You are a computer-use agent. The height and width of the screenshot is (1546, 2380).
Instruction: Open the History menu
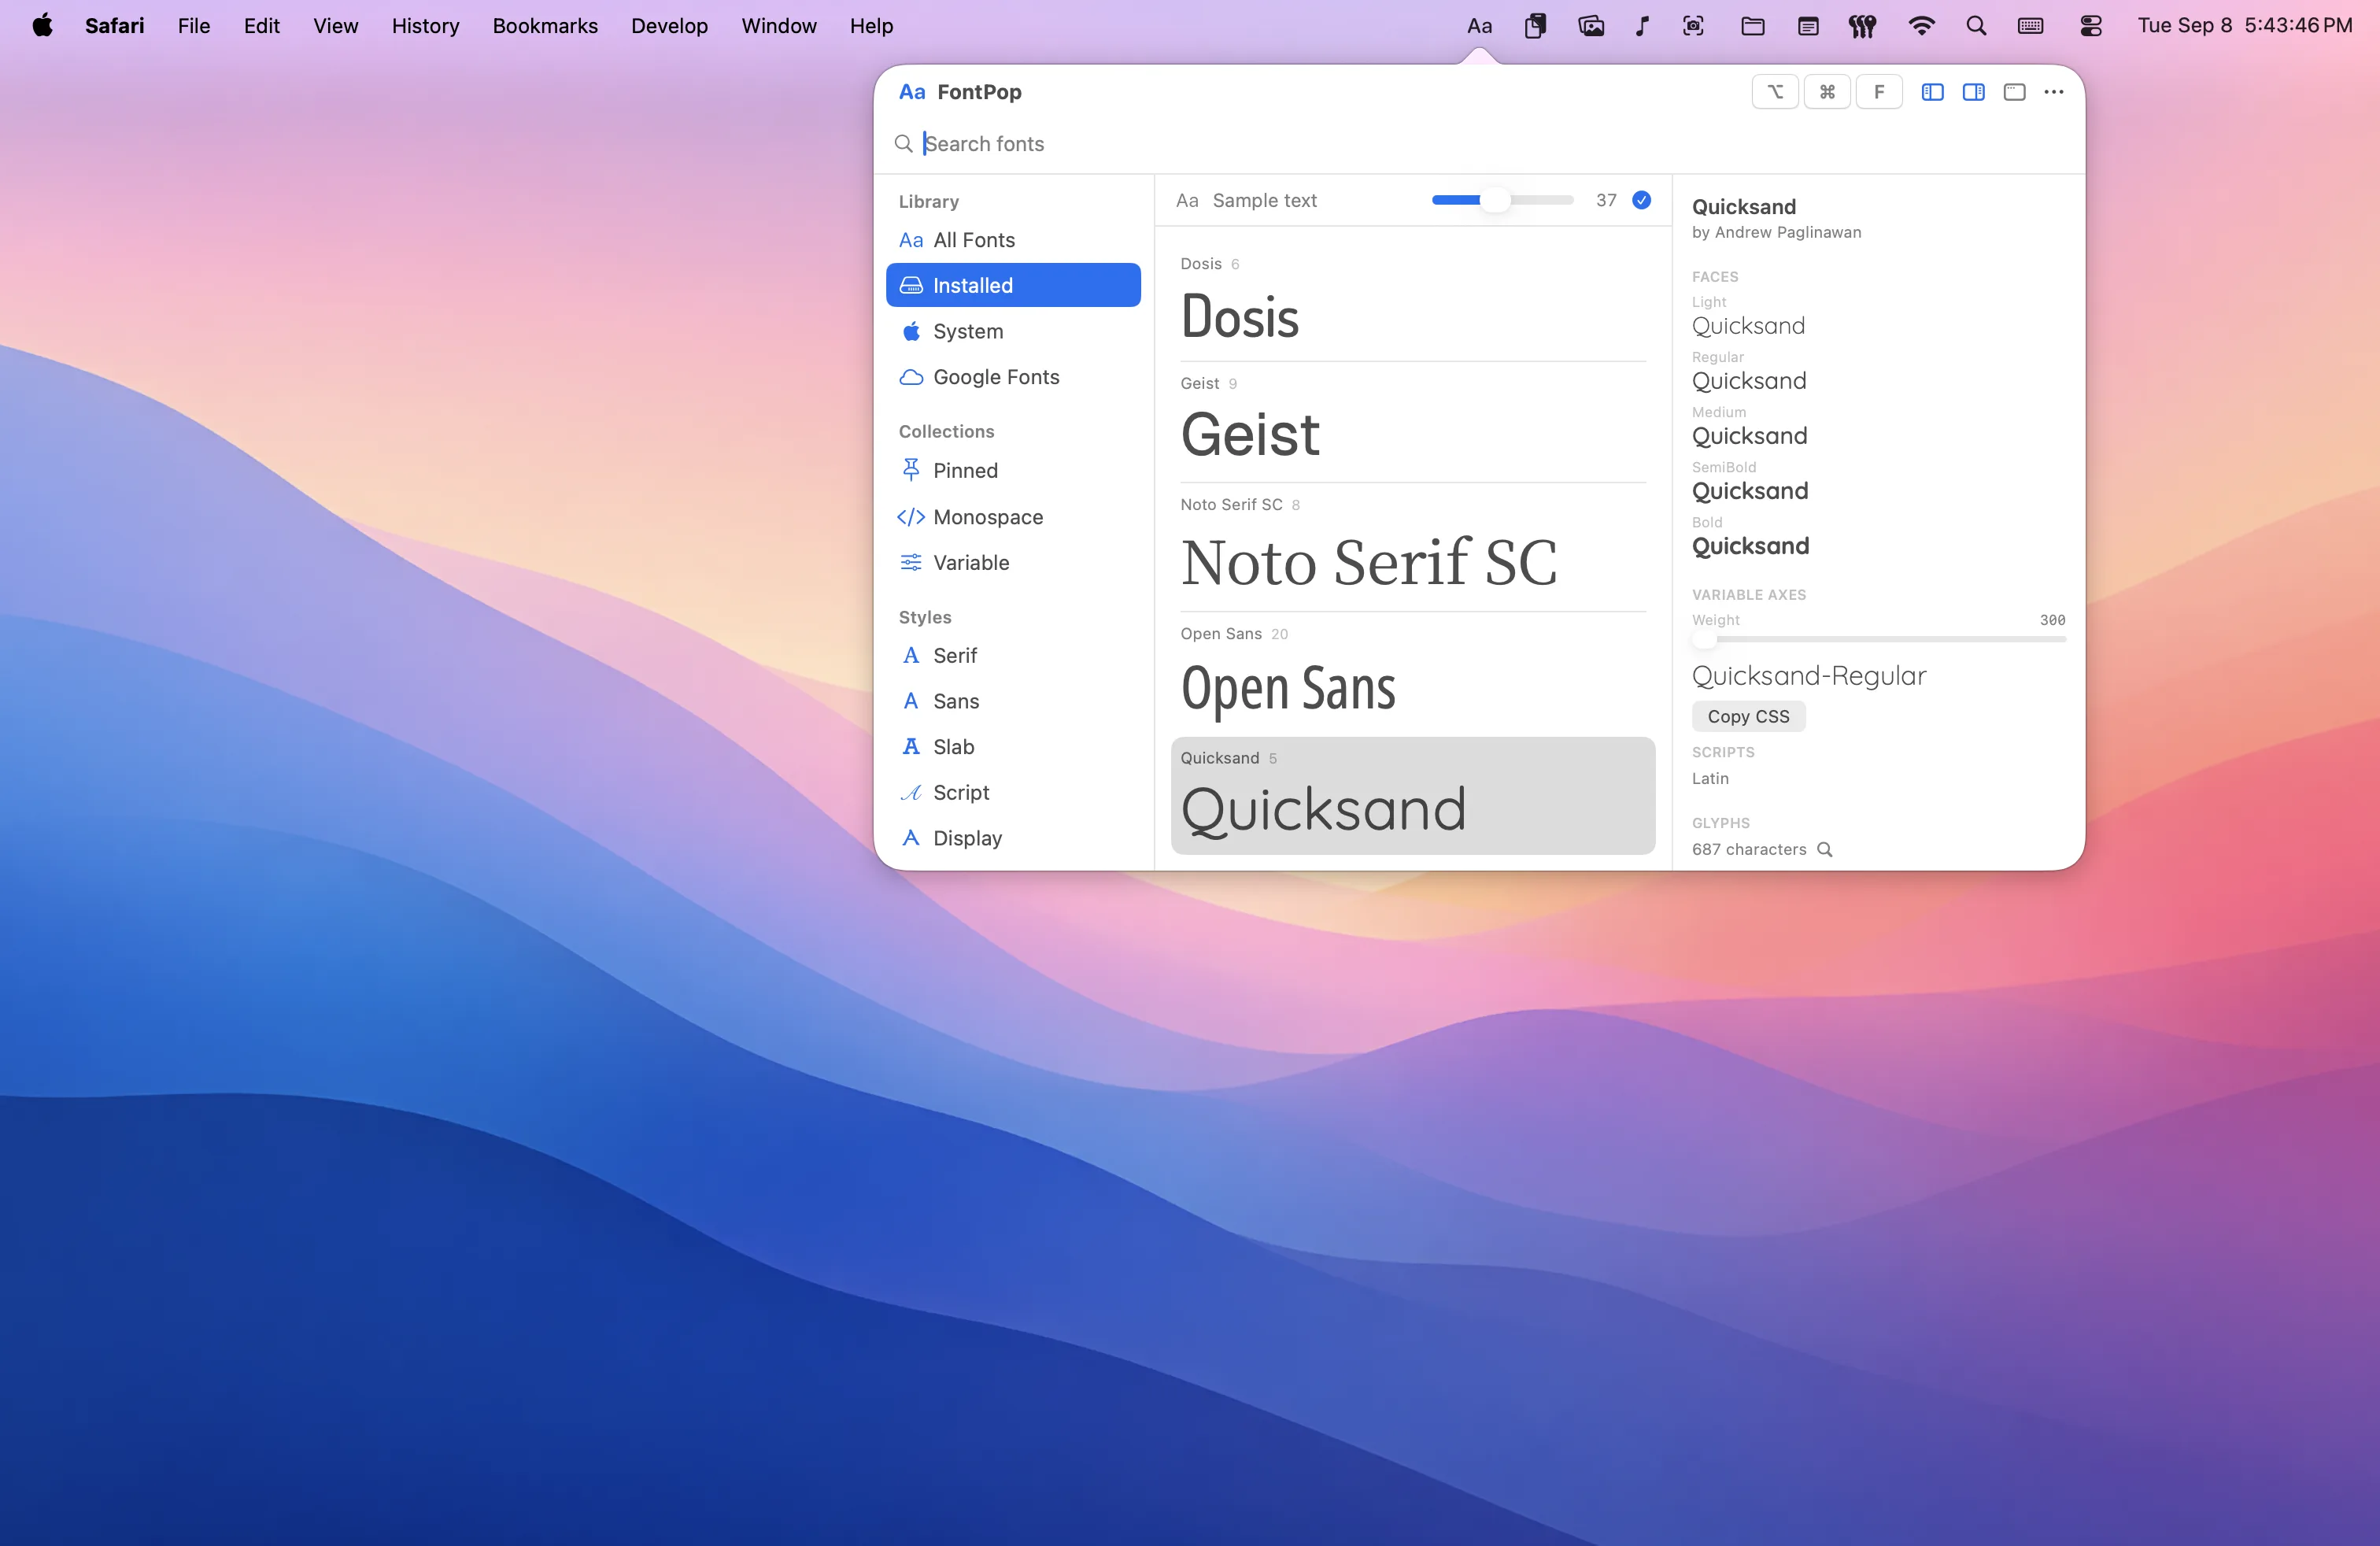[x=425, y=26]
